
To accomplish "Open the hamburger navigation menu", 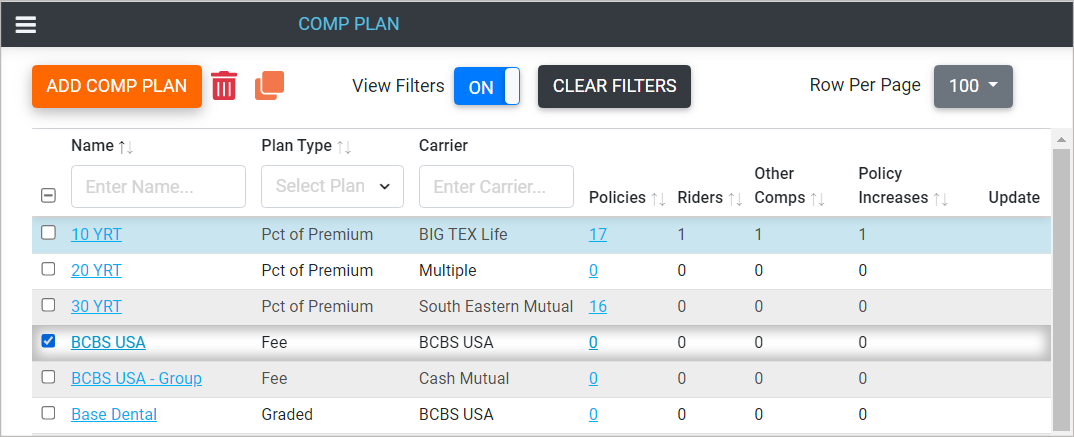I will [x=26, y=24].
